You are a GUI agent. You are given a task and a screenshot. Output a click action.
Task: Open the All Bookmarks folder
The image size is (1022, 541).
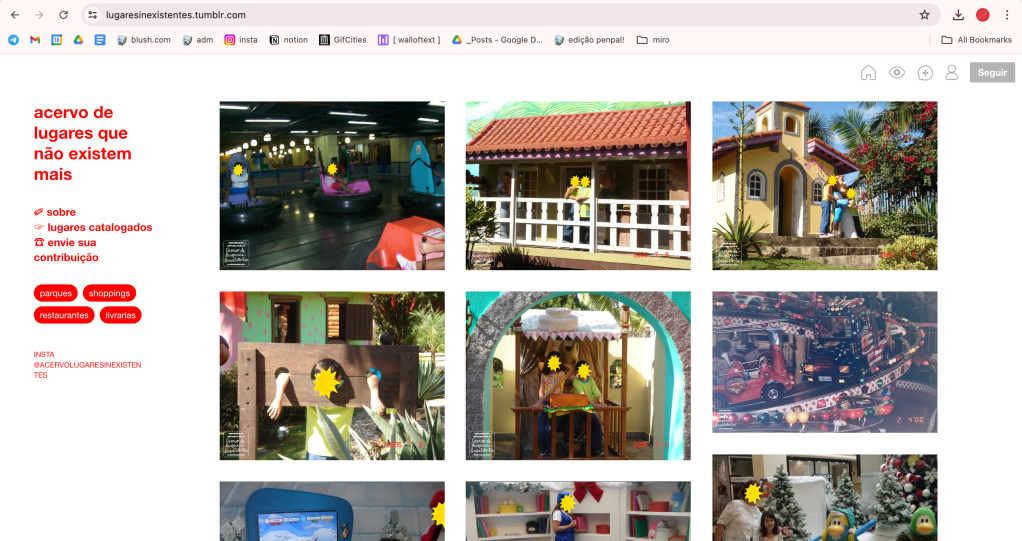[976, 40]
